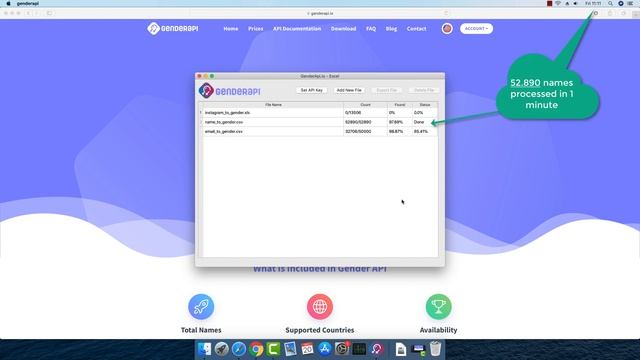Open GenderAPI app icon in dock
Viewport: 640px width, 360px height.
tap(376, 349)
